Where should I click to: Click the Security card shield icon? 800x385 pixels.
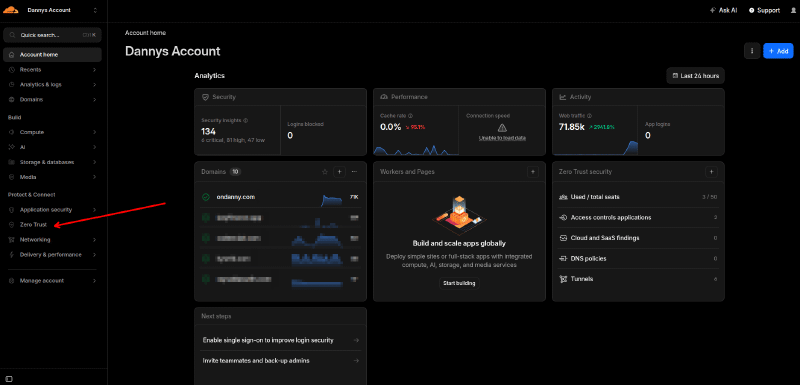(x=205, y=96)
